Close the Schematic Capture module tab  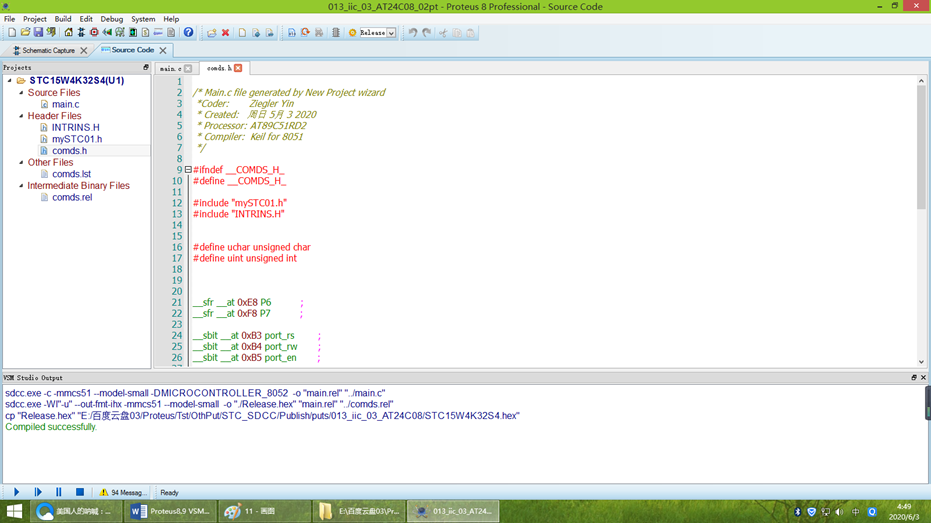tap(84, 50)
